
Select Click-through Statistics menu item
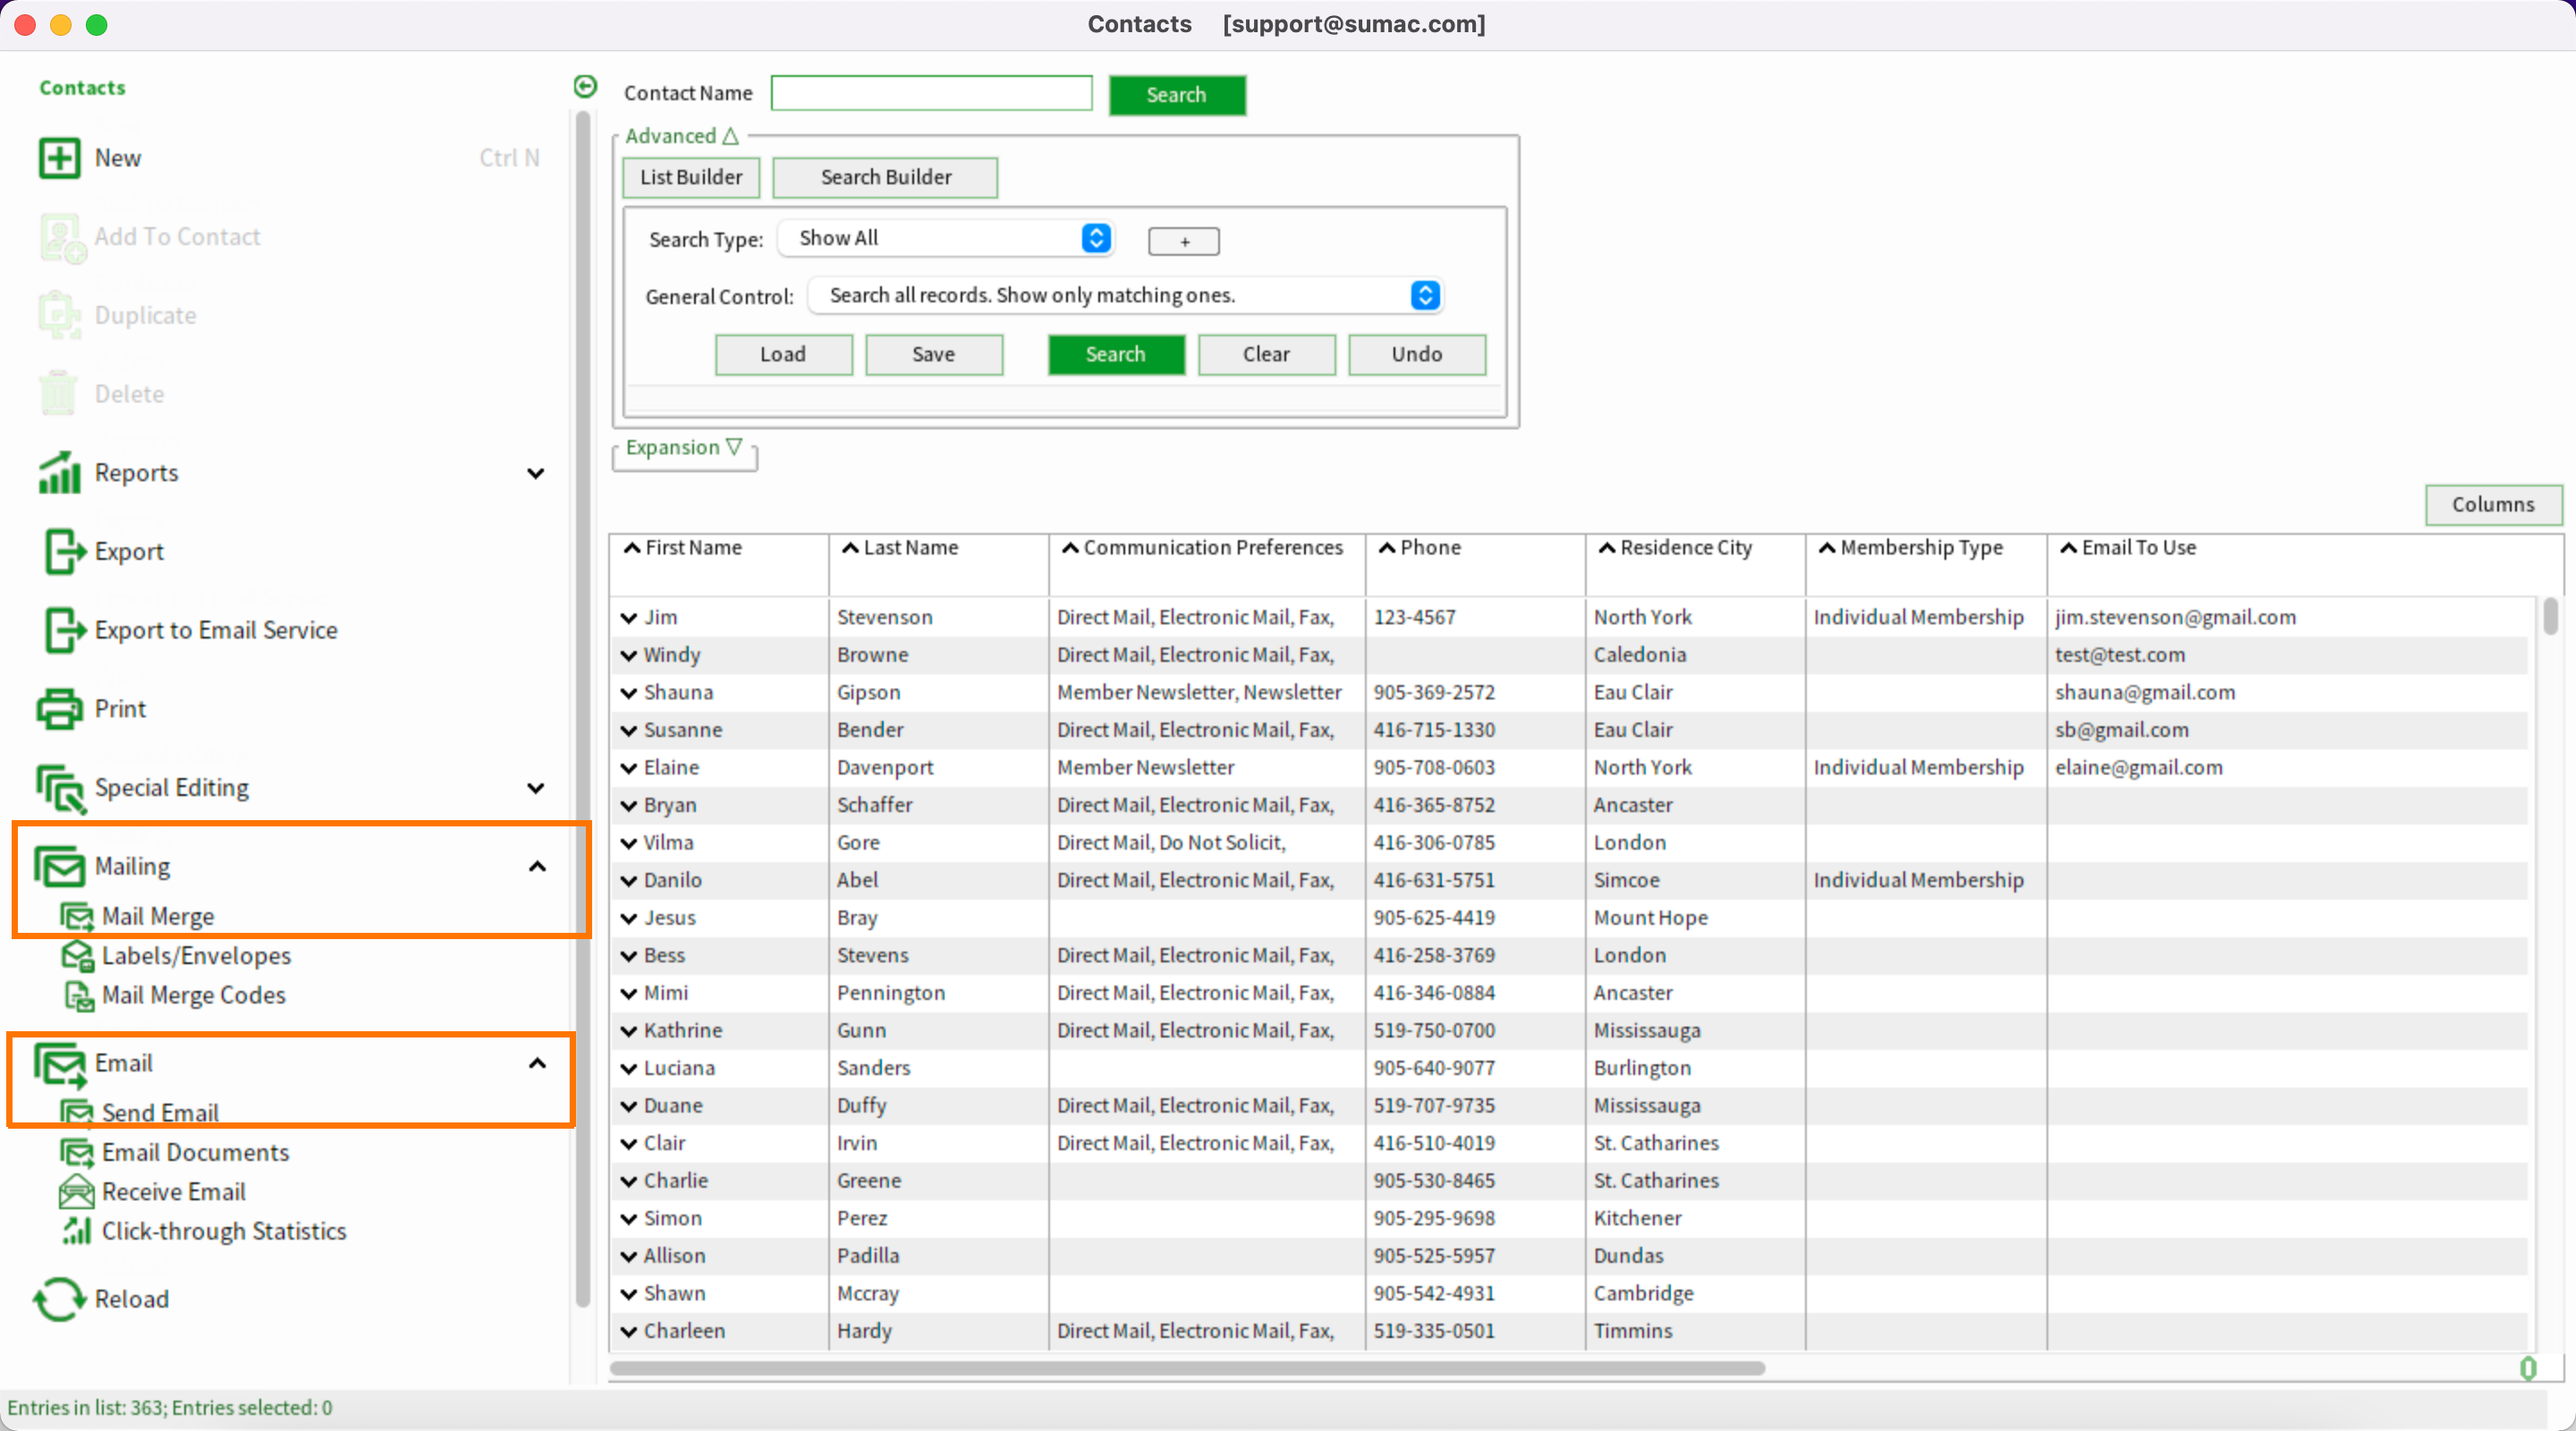(x=224, y=1231)
